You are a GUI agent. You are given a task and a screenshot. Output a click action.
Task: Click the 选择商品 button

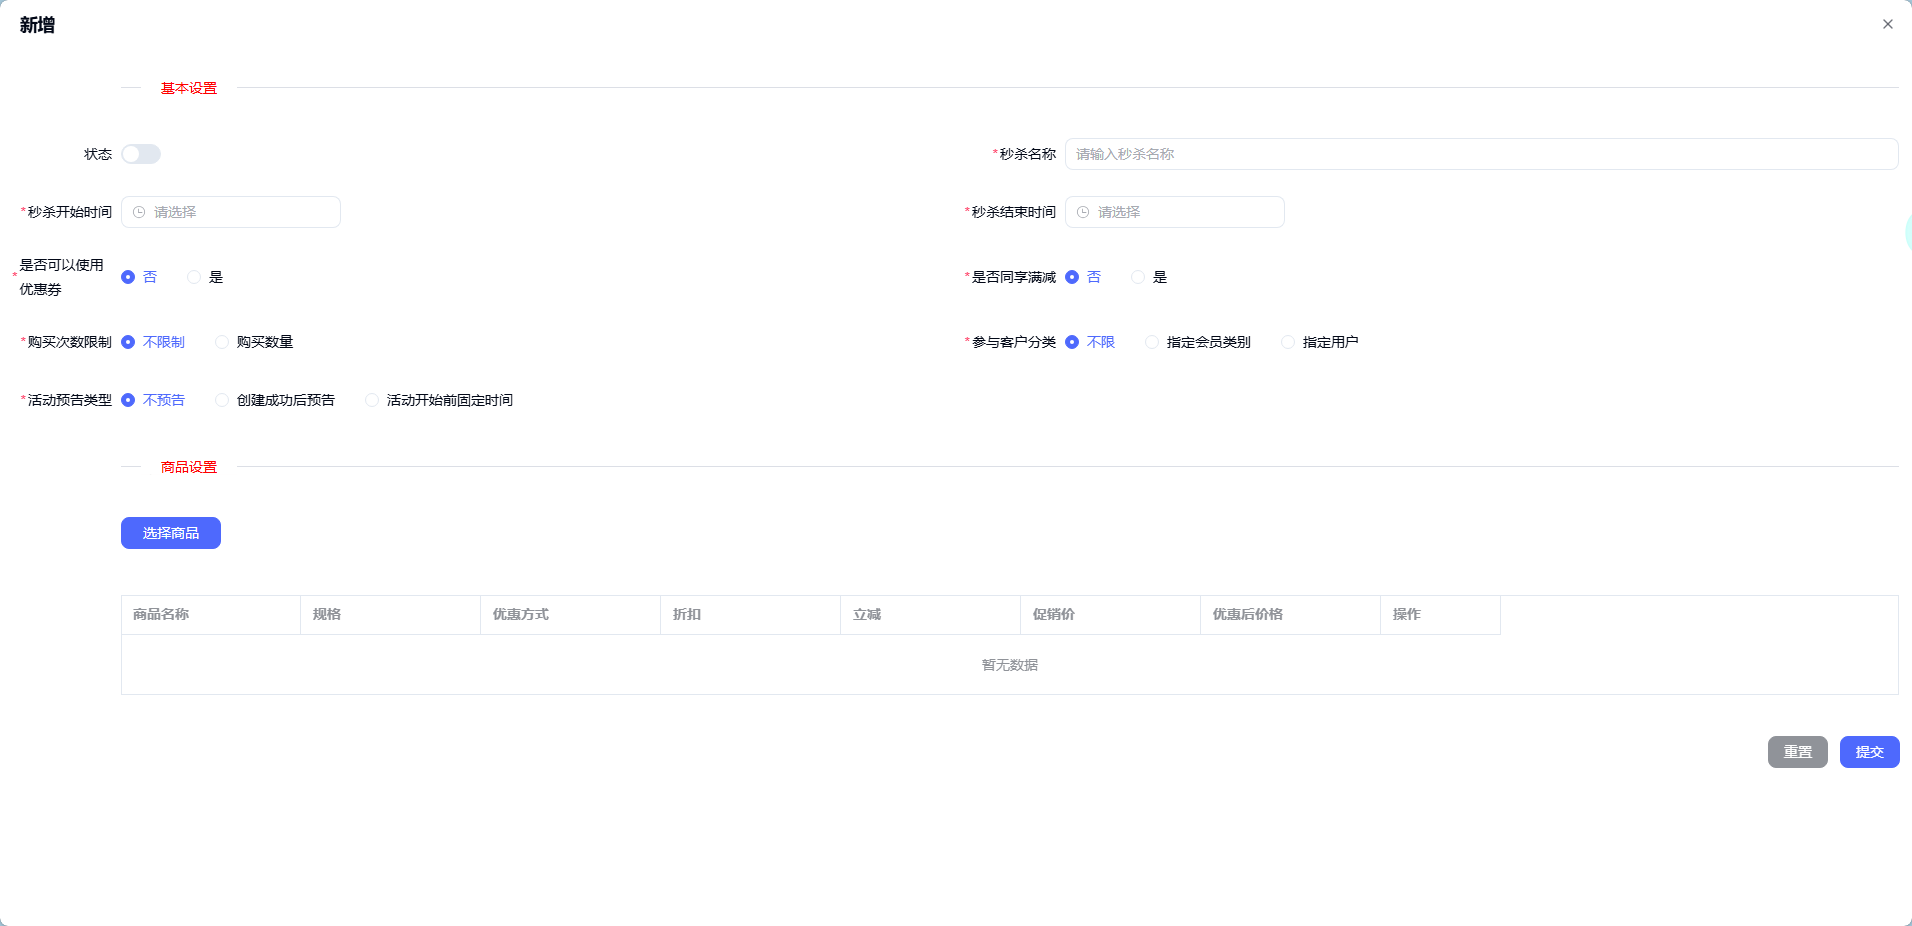coord(170,533)
